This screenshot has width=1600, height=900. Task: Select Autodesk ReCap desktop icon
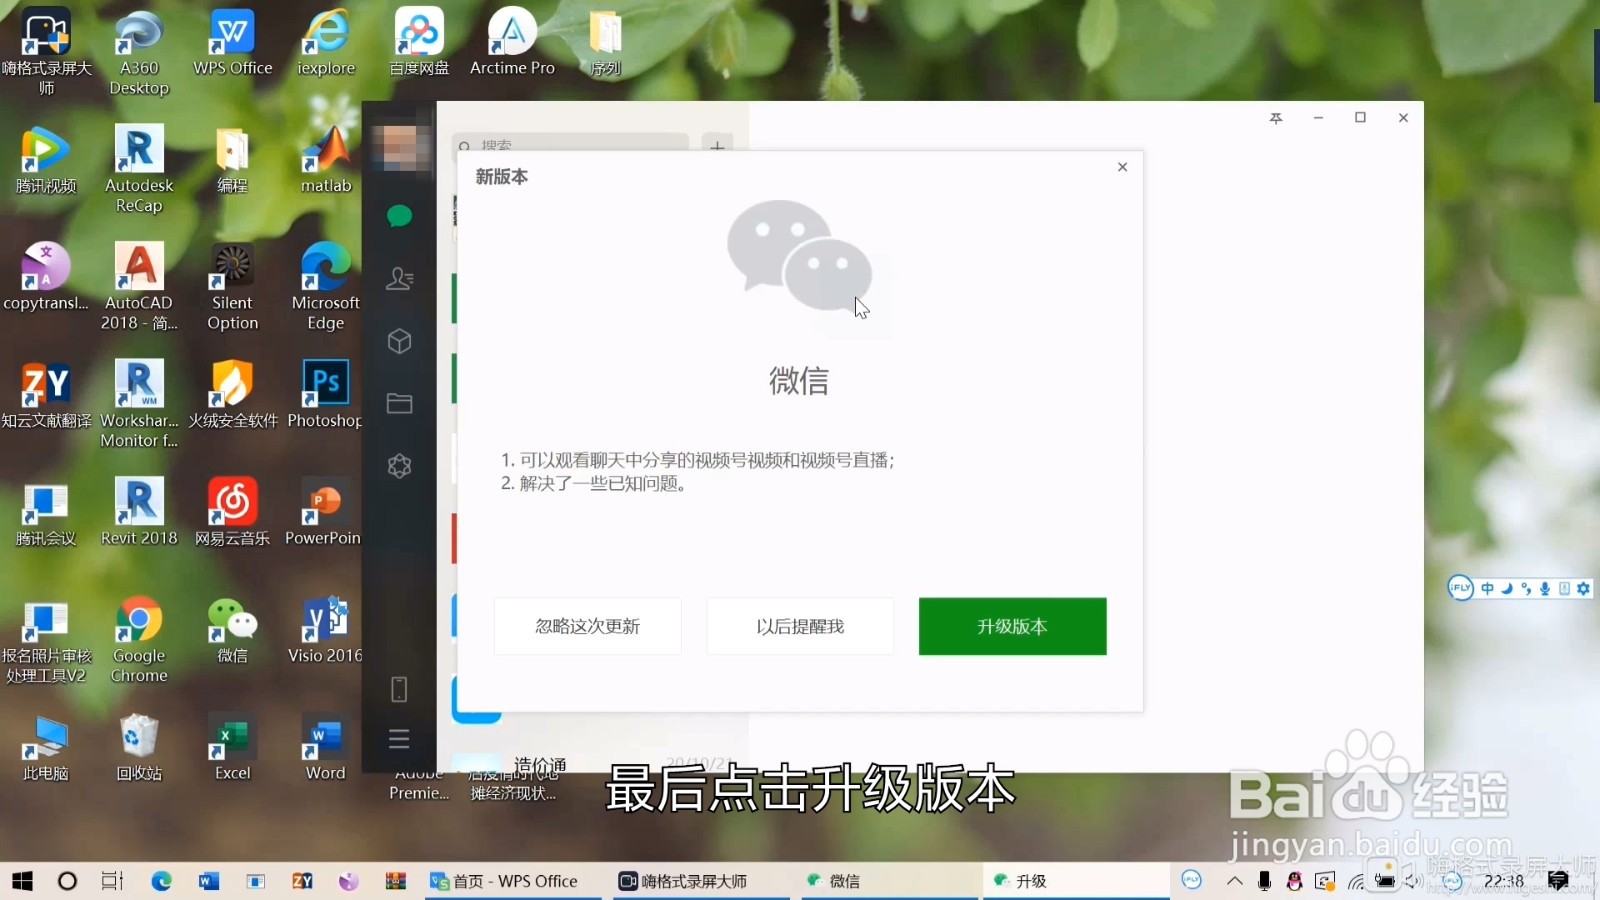click(139, 170)
